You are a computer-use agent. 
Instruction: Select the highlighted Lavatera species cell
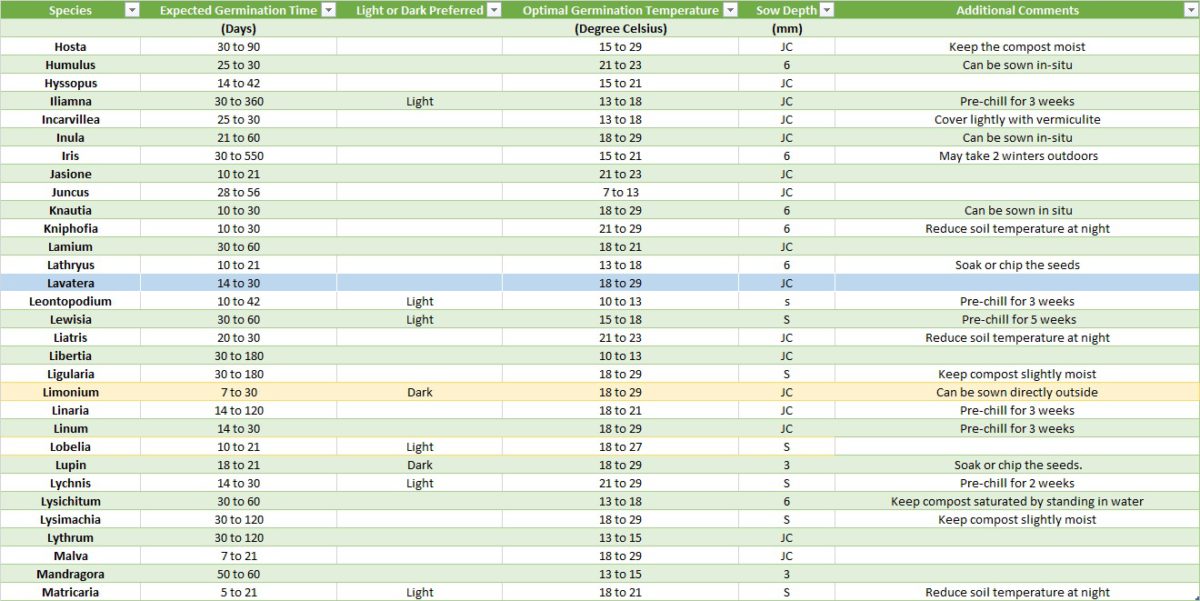(x=70, y=283)
